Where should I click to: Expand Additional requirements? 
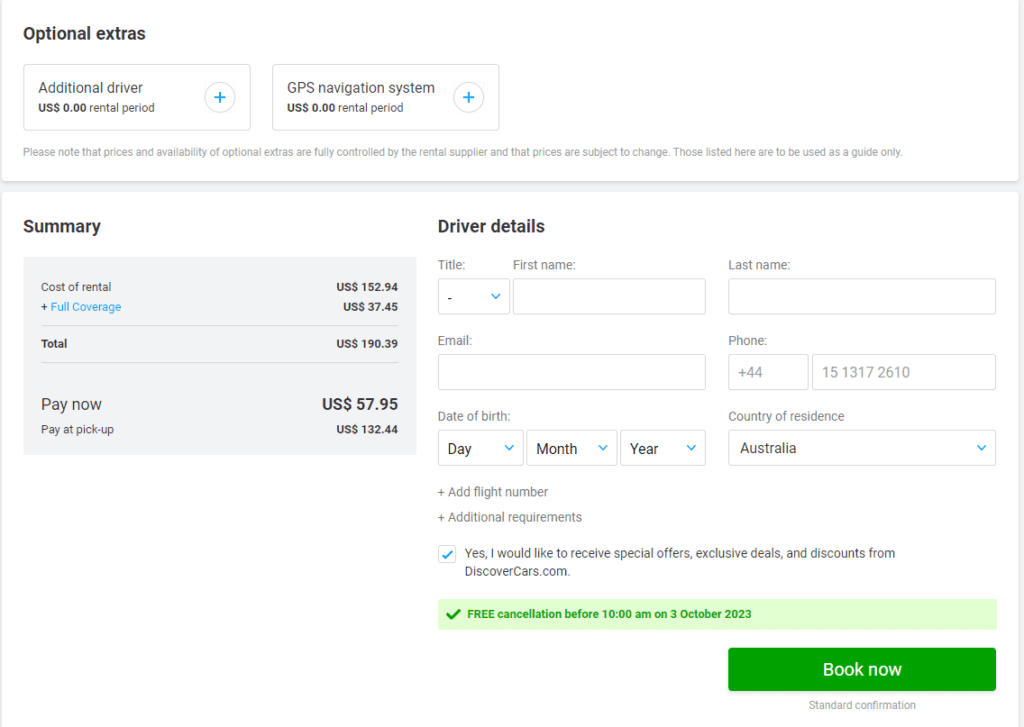(x=509, y=517)
